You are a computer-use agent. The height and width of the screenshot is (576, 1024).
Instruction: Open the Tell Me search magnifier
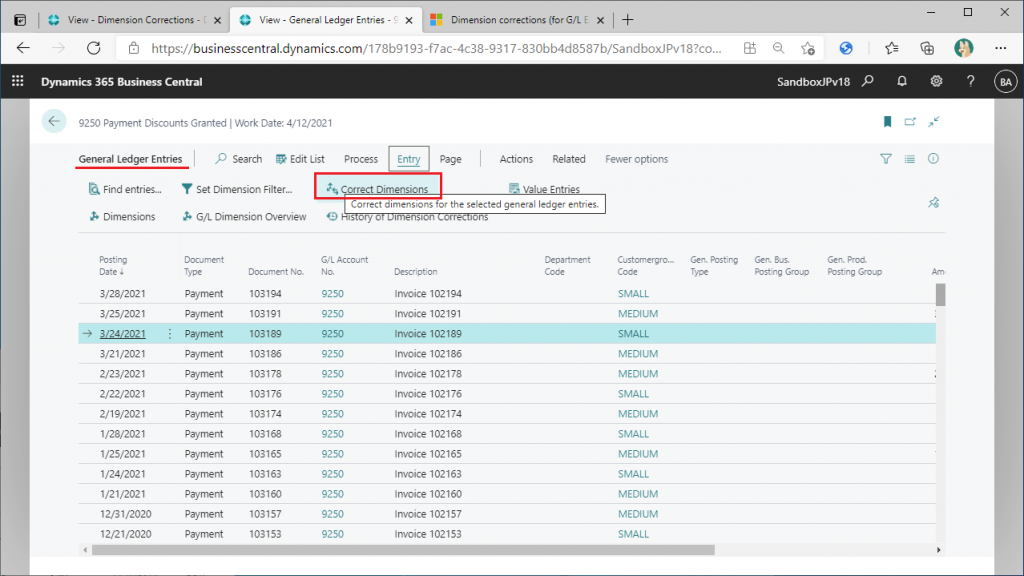(x=868, y=81)
